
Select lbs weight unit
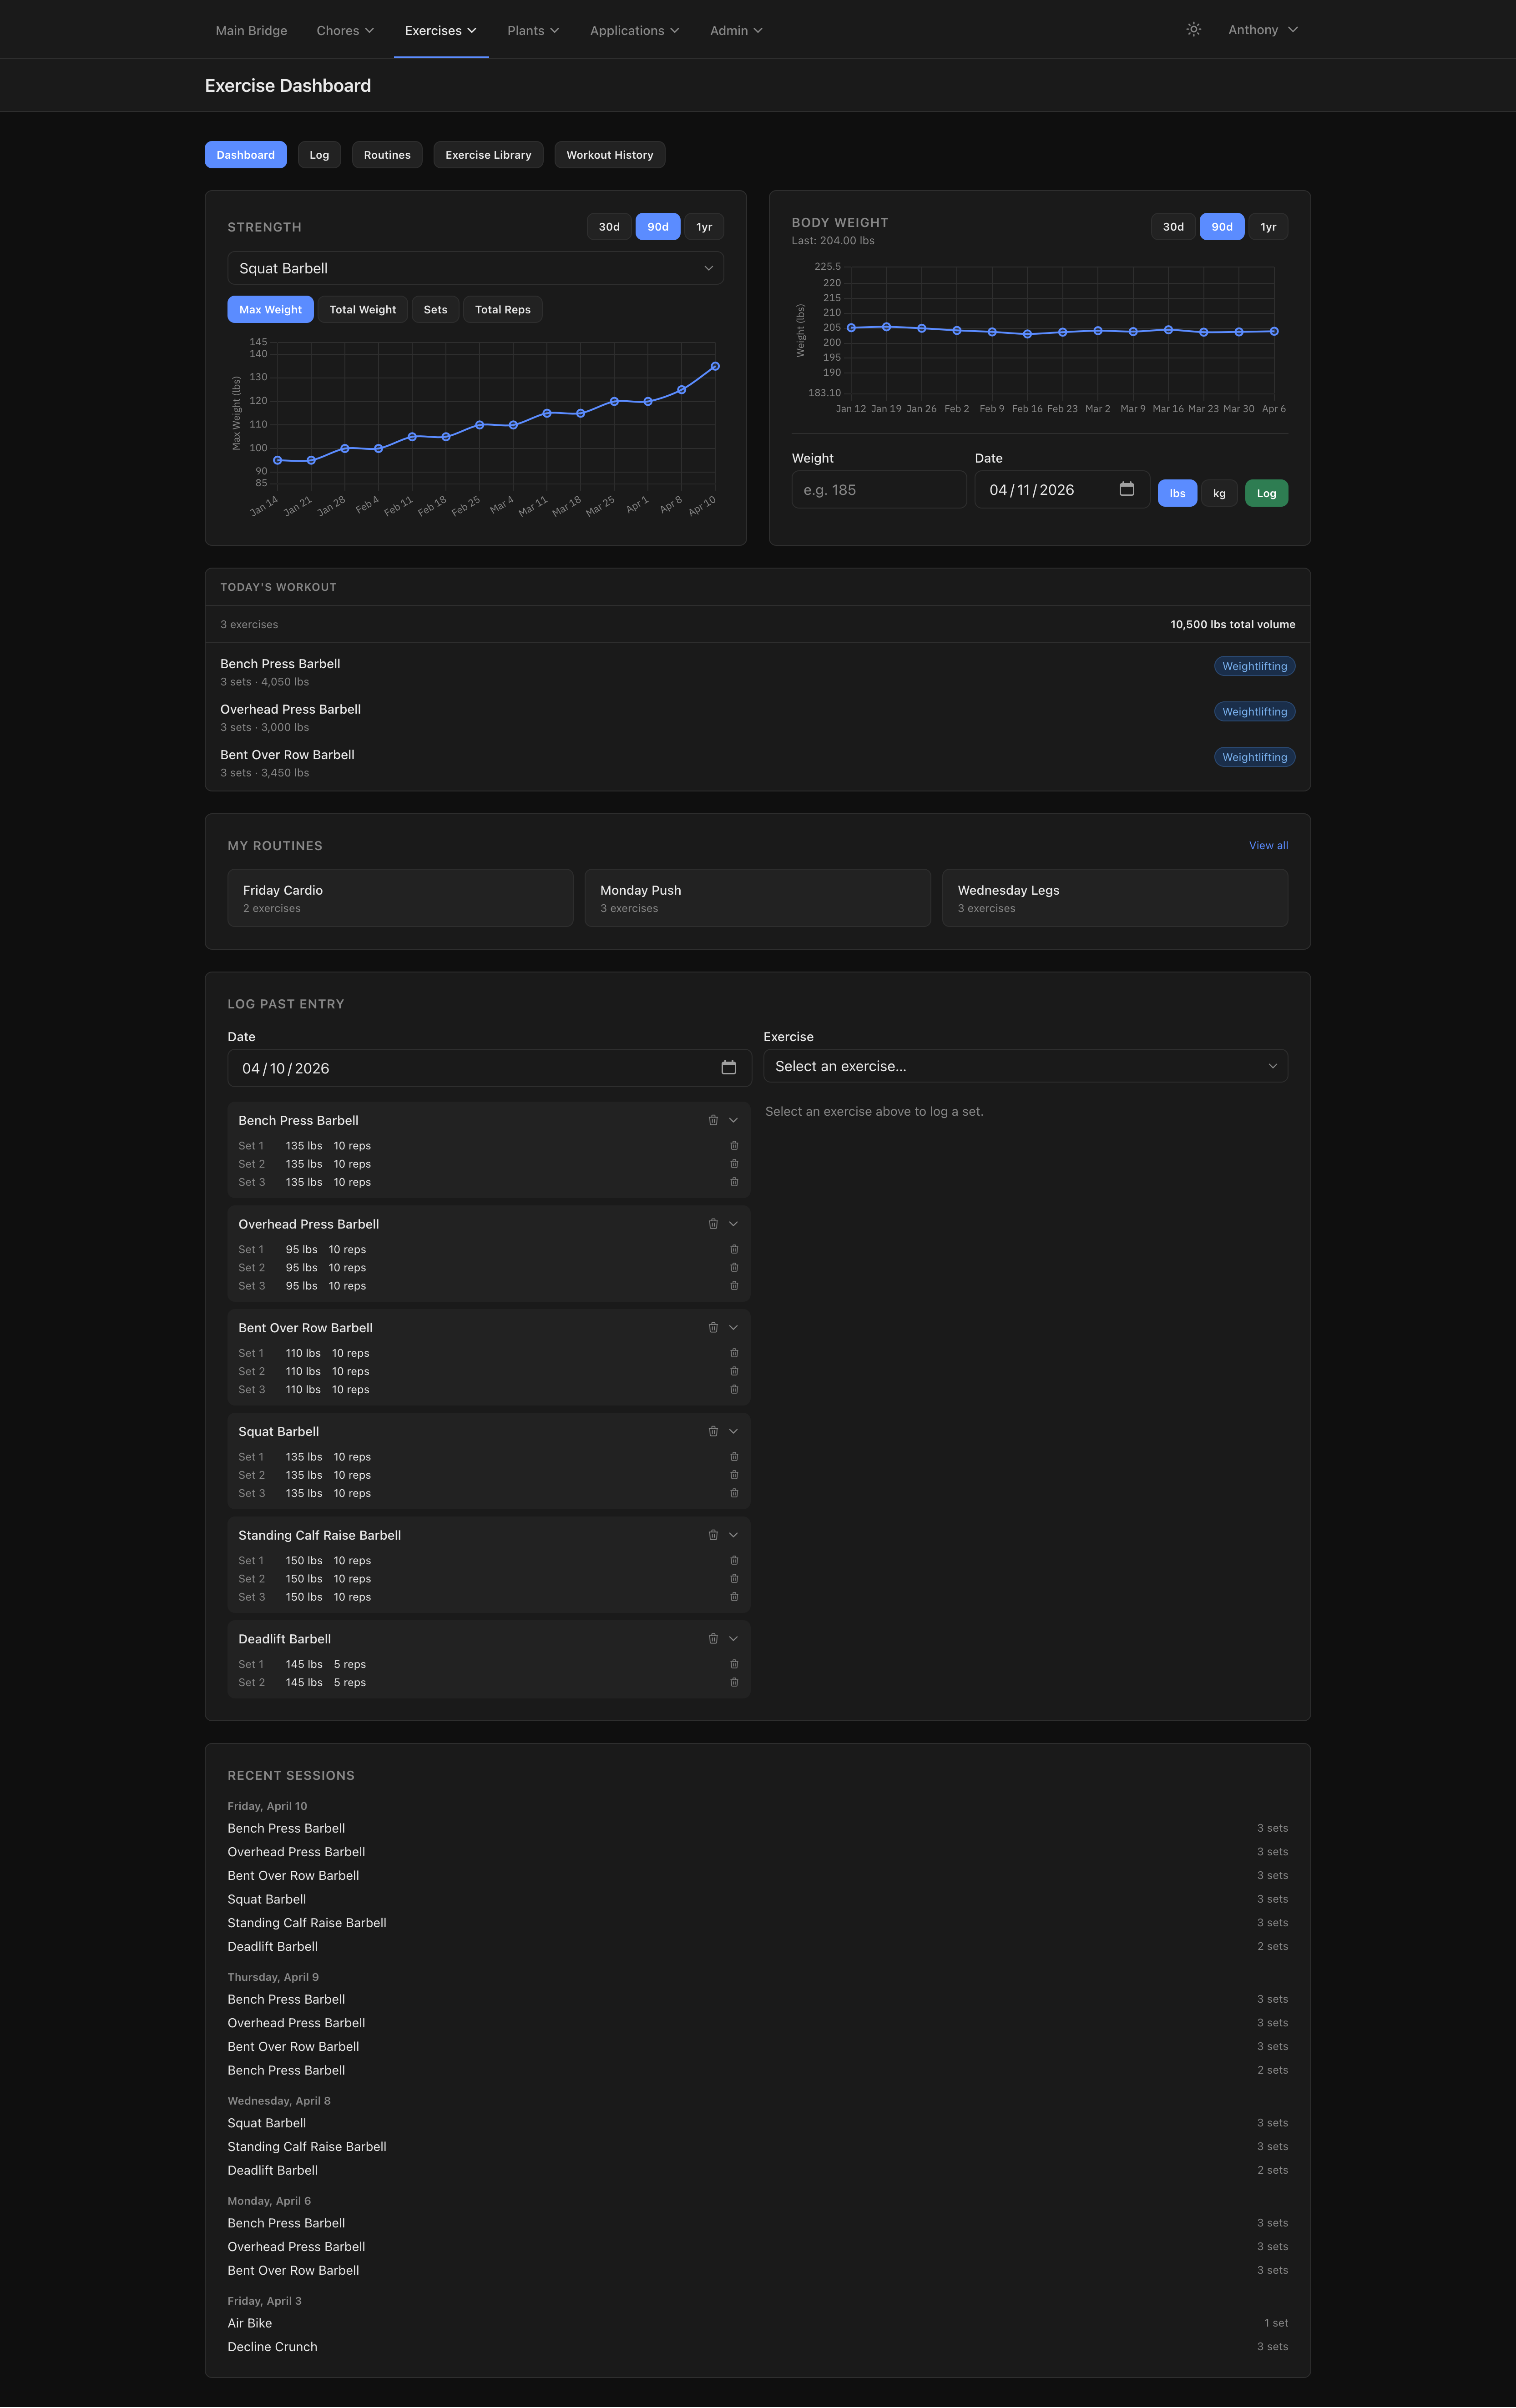[x=1177, y=493]
